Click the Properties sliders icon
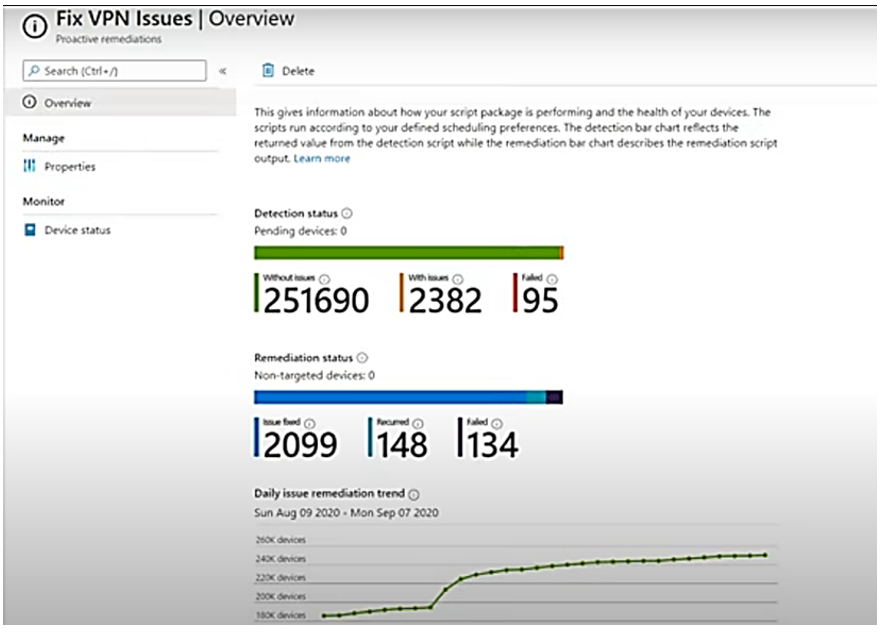 pos(29,166)
